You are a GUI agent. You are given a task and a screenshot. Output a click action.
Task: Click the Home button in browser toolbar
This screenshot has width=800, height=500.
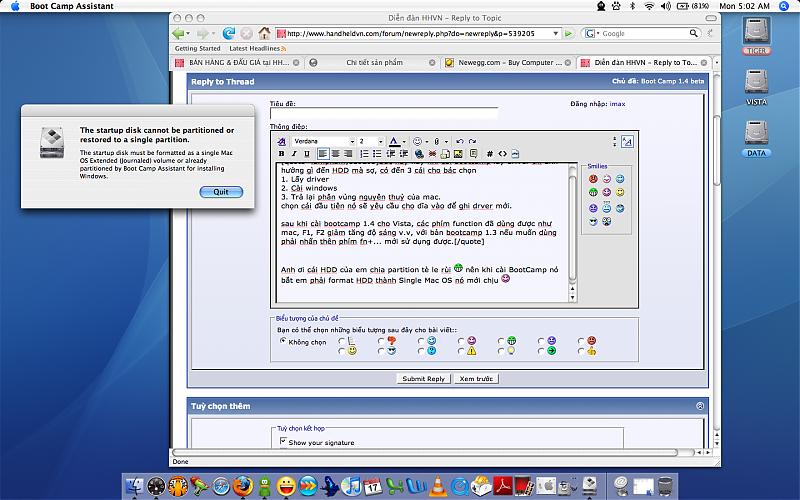(264, 33)
